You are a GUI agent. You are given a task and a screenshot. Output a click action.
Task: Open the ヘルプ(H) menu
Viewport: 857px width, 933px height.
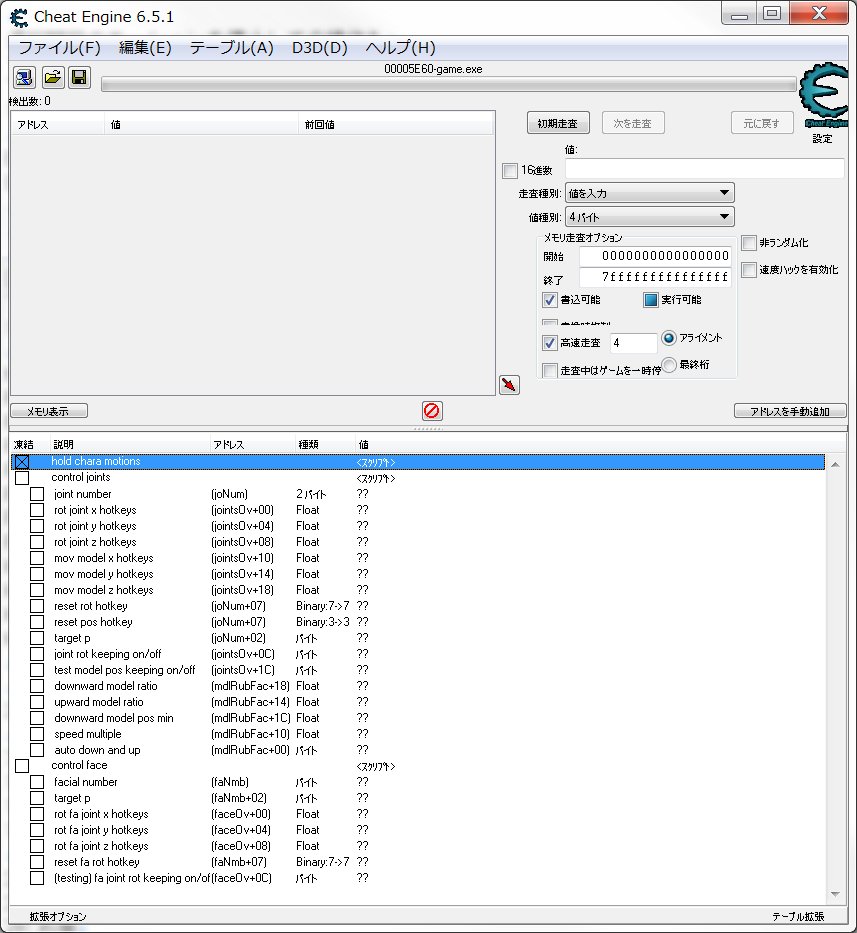pyautogui.click(x=401, y=48)
